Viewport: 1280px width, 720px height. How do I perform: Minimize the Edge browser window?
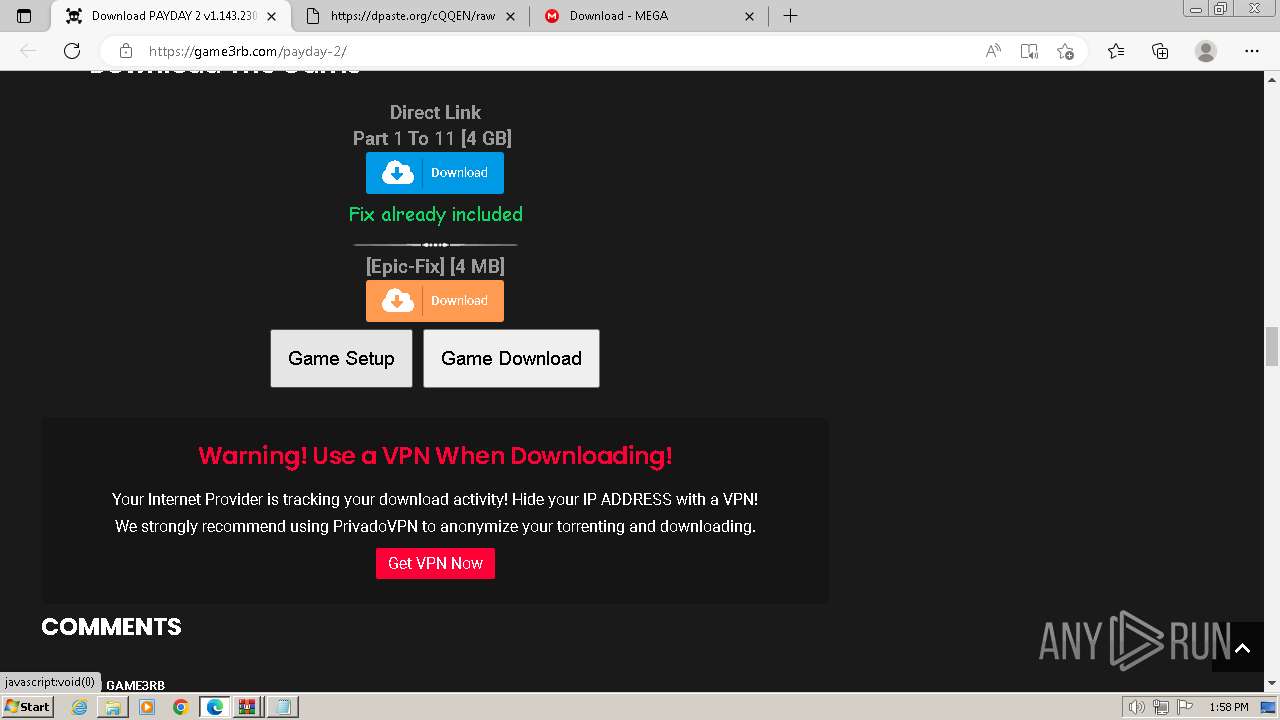tap(1197, 8)
